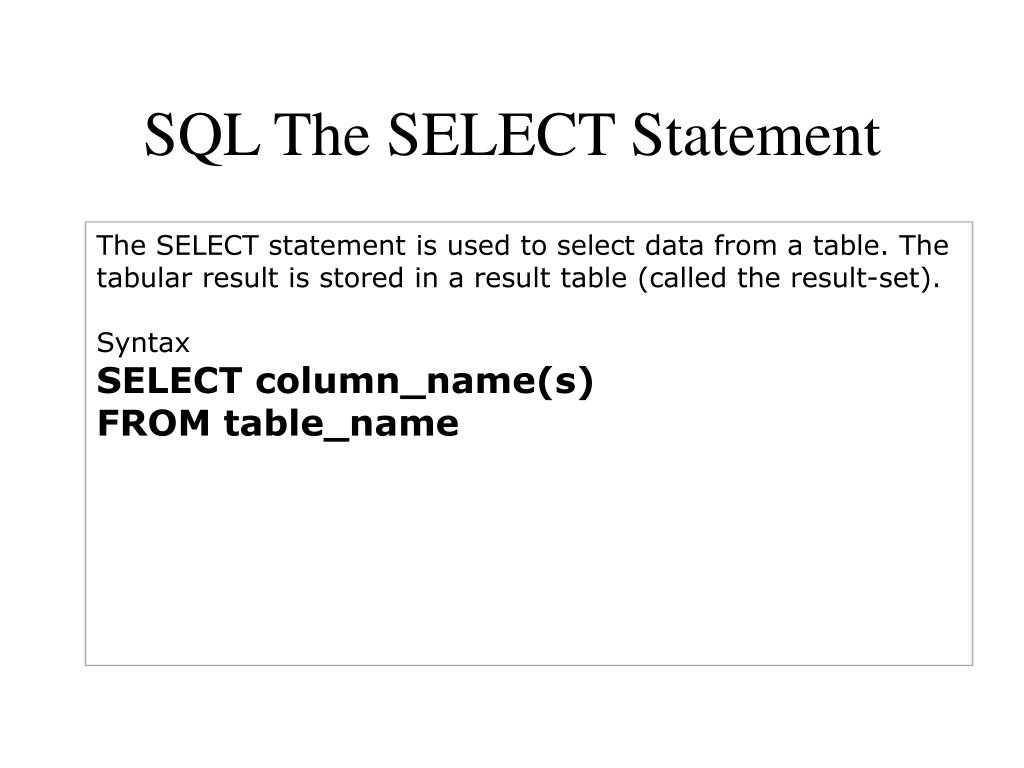Click the word tabular in second line
This screenshot has width=1024, height=768.
[x=144, y=278]
